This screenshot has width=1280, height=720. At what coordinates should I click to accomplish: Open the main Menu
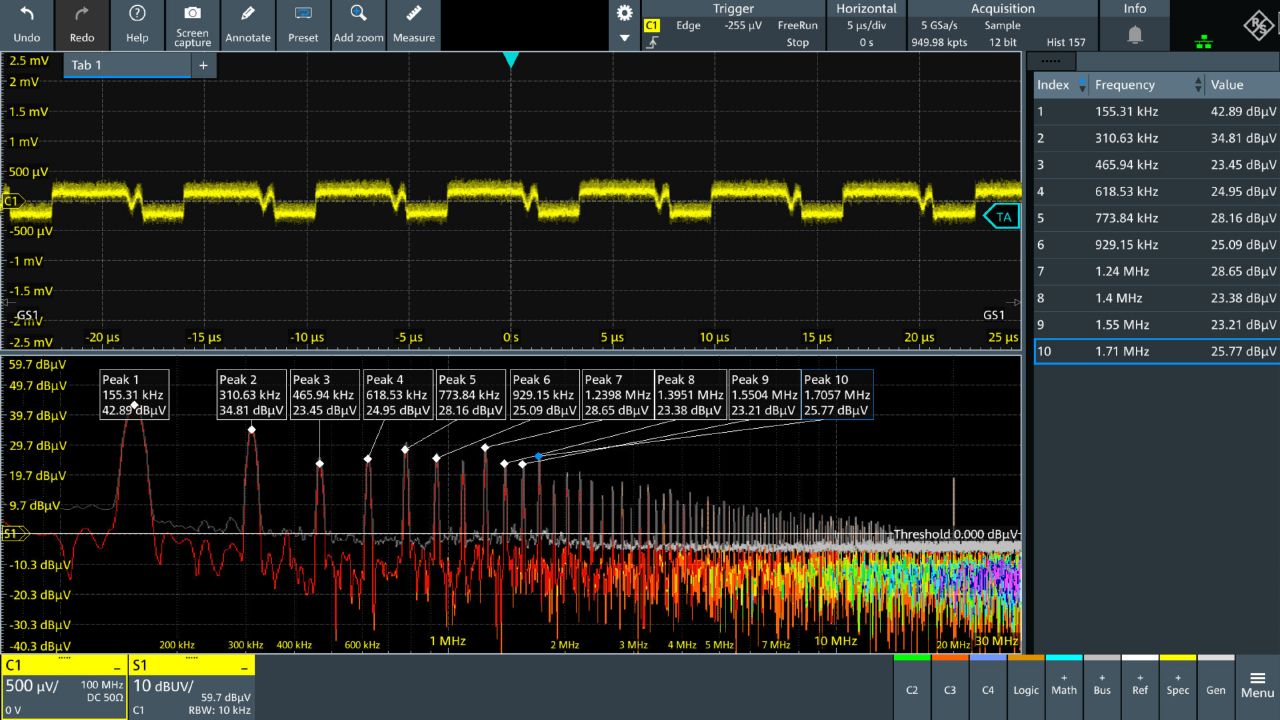tap(1257, 686)
